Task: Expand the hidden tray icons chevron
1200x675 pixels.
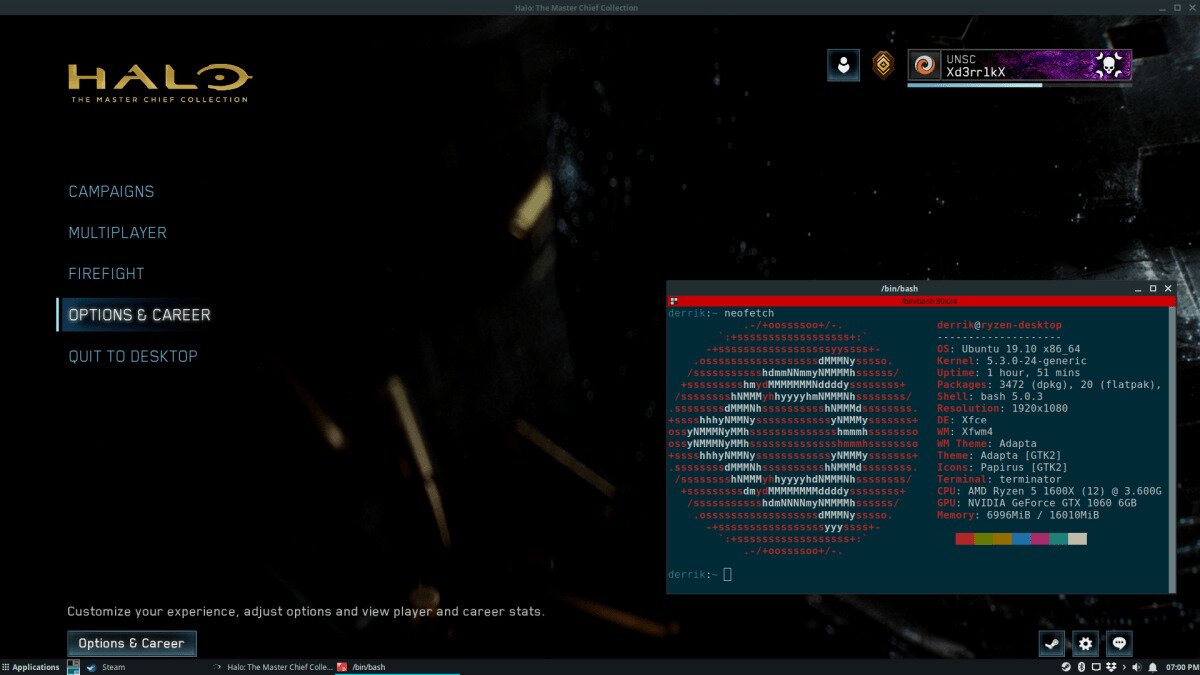Action: (x=1124, y=666)
